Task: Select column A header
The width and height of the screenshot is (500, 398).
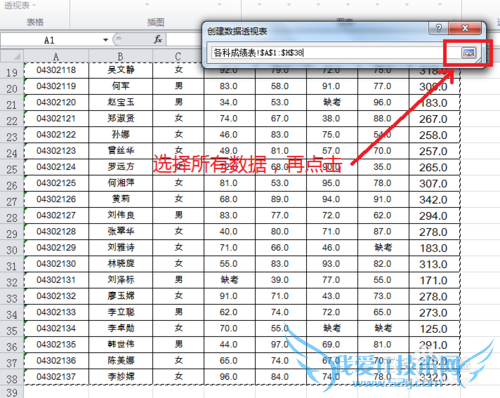Action: pyautogui.click(x=56, y=56)
